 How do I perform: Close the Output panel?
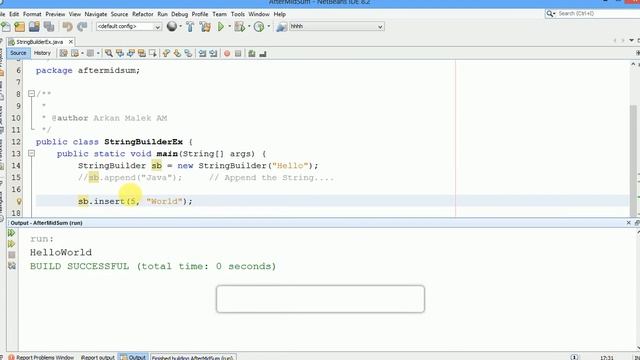[x=629, y=223]
